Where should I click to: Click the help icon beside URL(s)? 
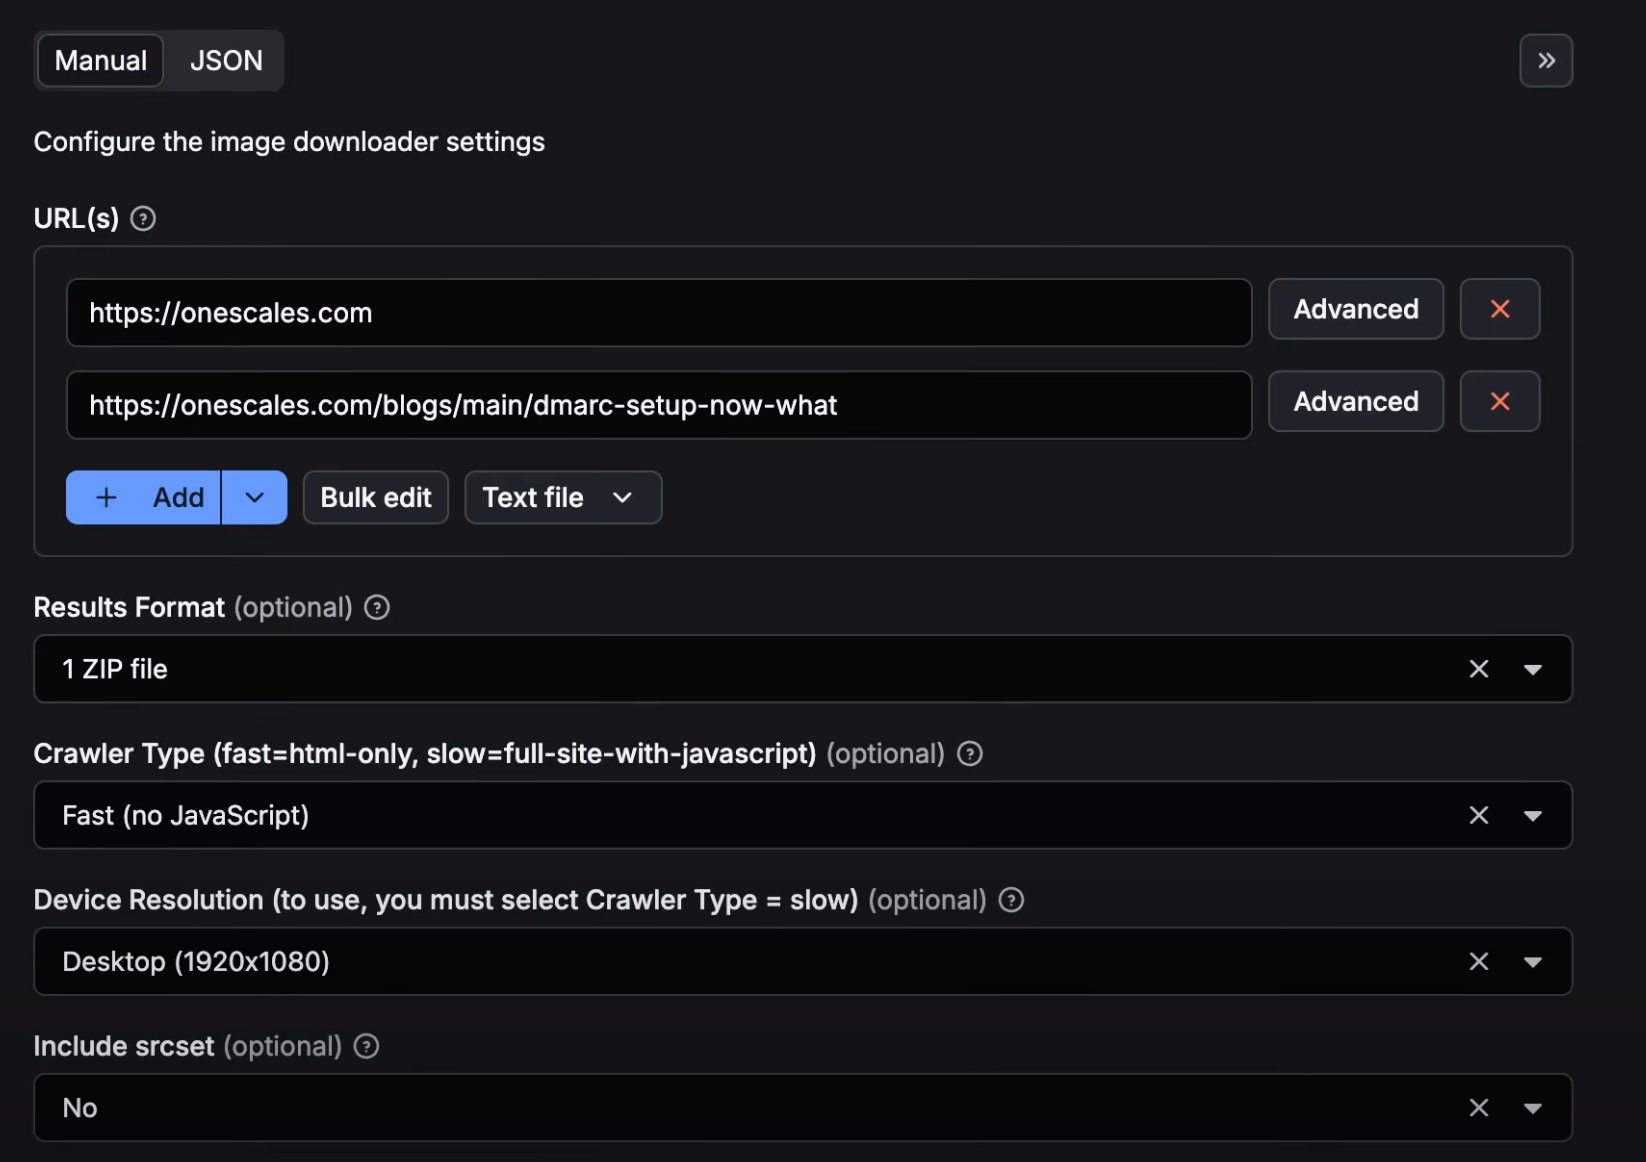click(x=143, y=218)
